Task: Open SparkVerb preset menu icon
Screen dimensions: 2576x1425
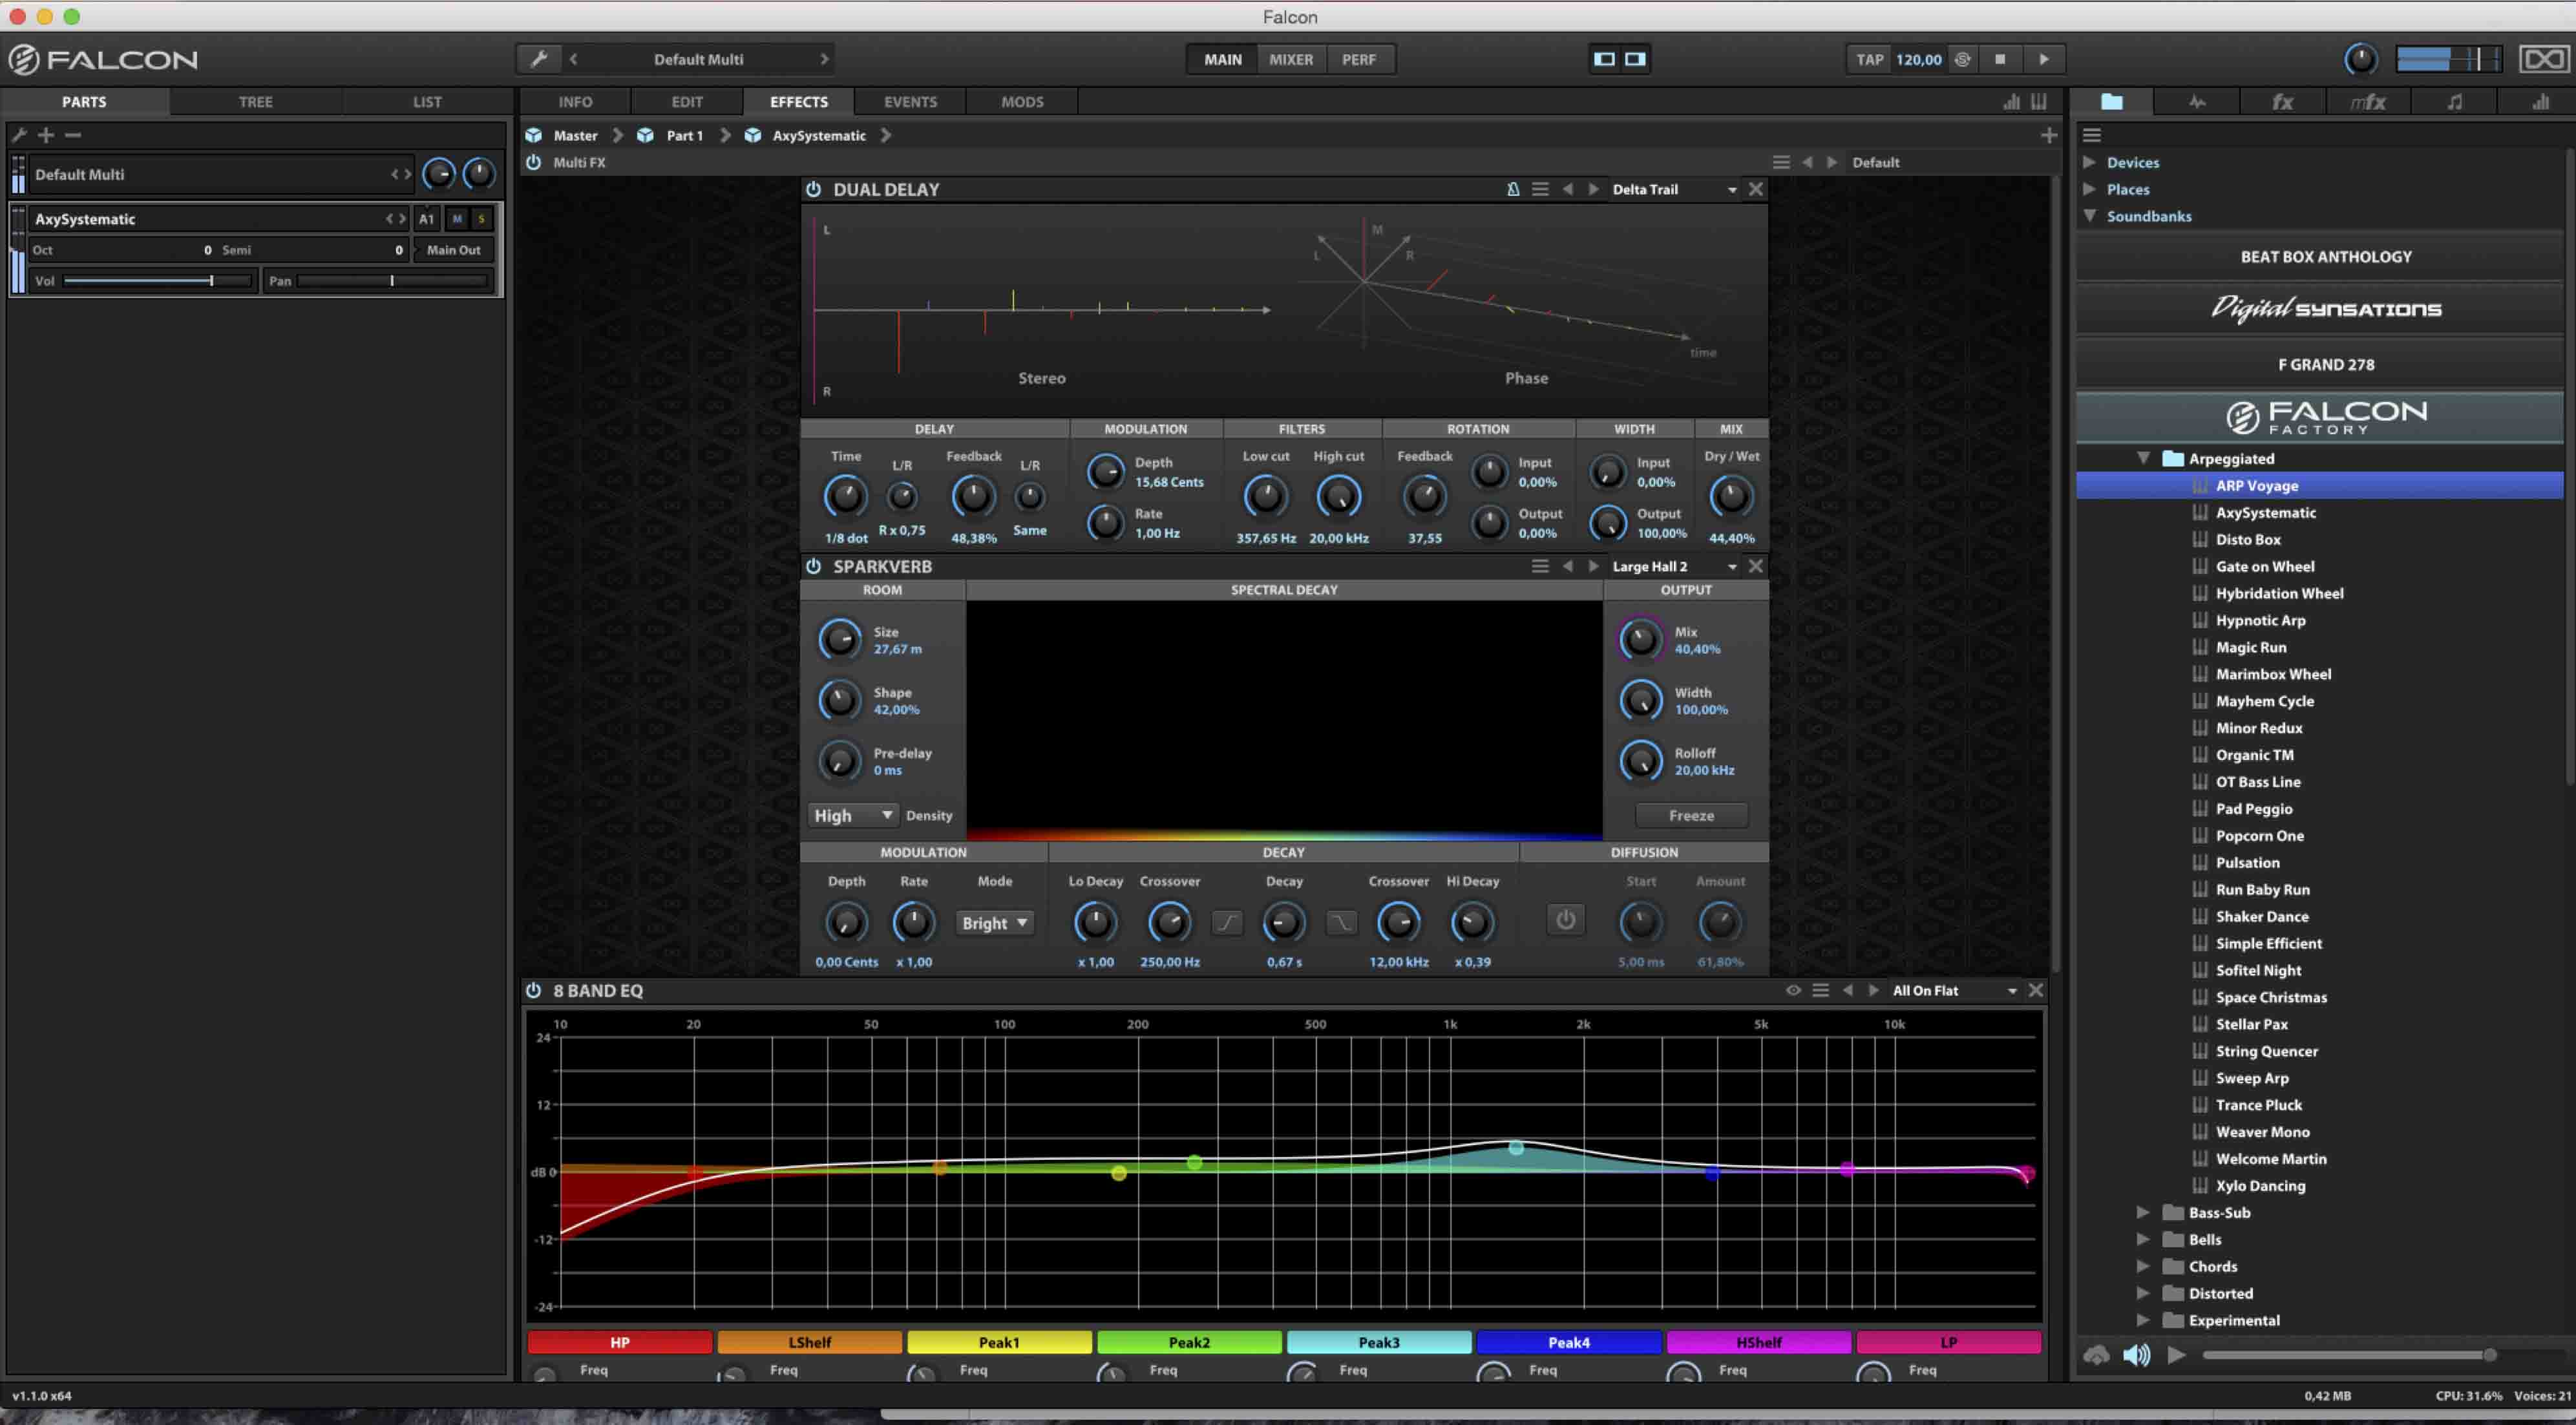Action: pos(1540,566)
